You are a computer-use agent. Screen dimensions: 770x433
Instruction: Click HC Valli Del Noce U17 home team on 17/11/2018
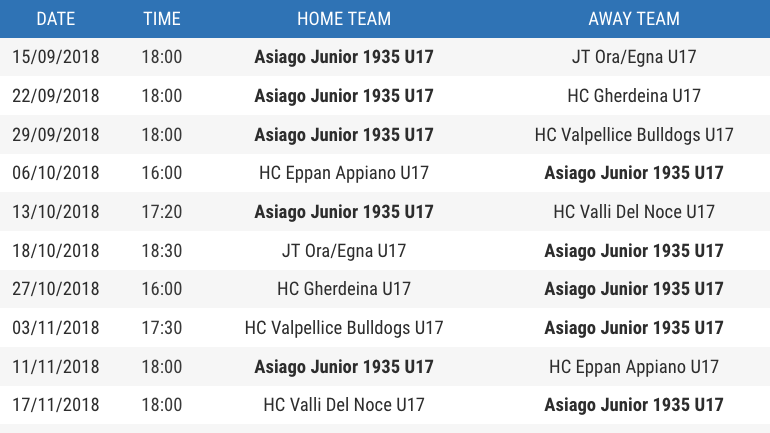[x=344, y=405]
